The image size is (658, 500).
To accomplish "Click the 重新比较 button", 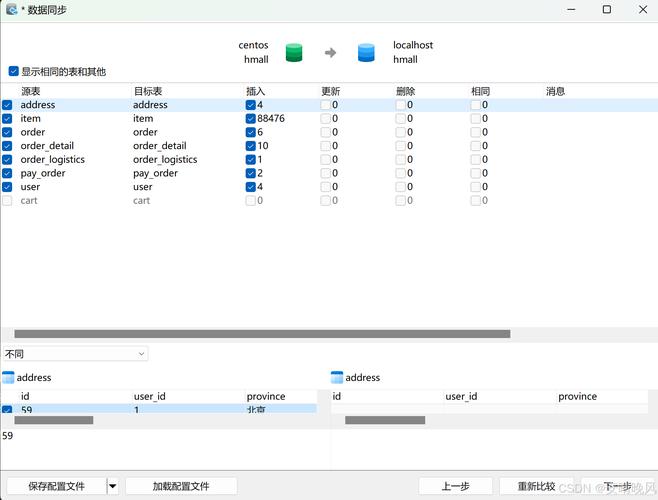I will tap(536, 487).
